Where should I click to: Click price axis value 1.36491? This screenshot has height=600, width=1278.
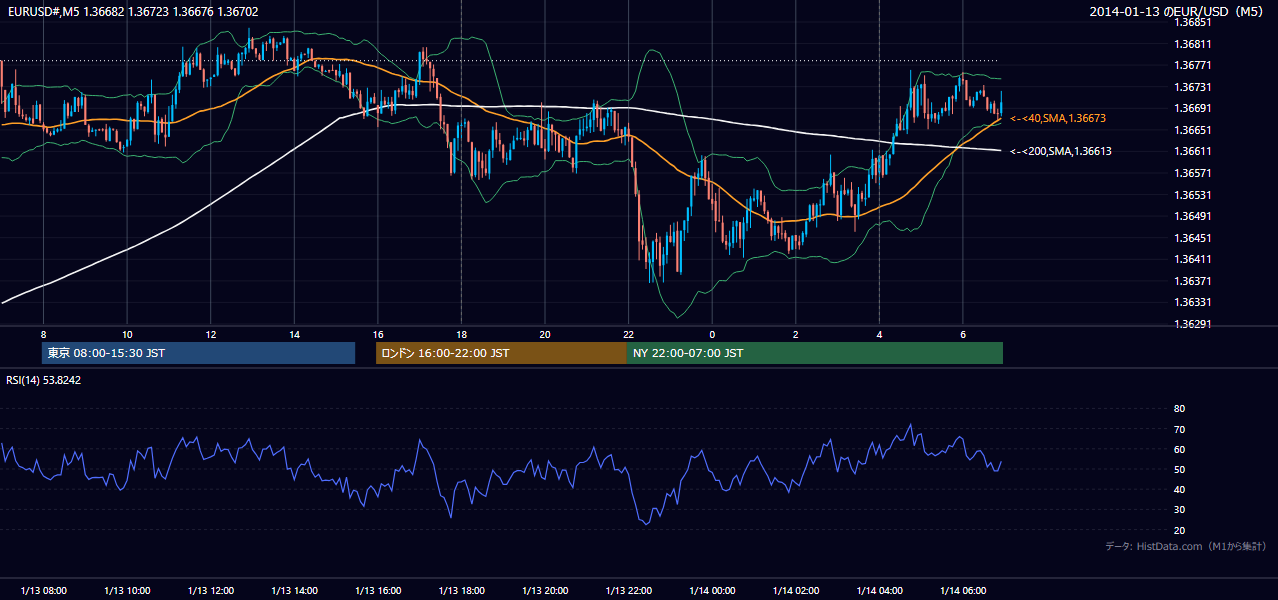click(x=1193, y=216)
